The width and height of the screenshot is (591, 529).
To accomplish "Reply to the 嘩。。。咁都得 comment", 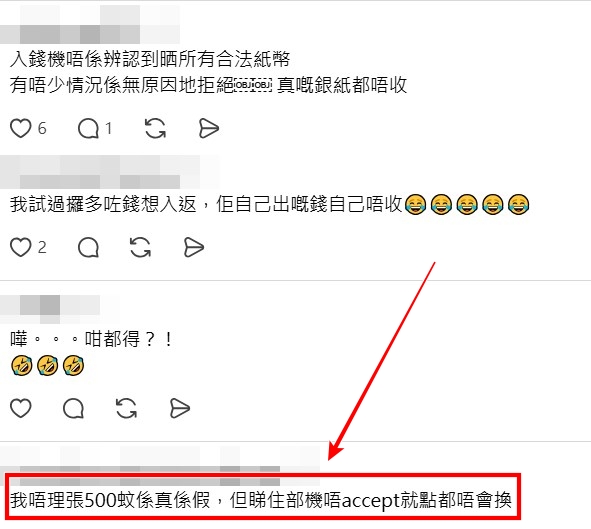I will click(73, 408).
